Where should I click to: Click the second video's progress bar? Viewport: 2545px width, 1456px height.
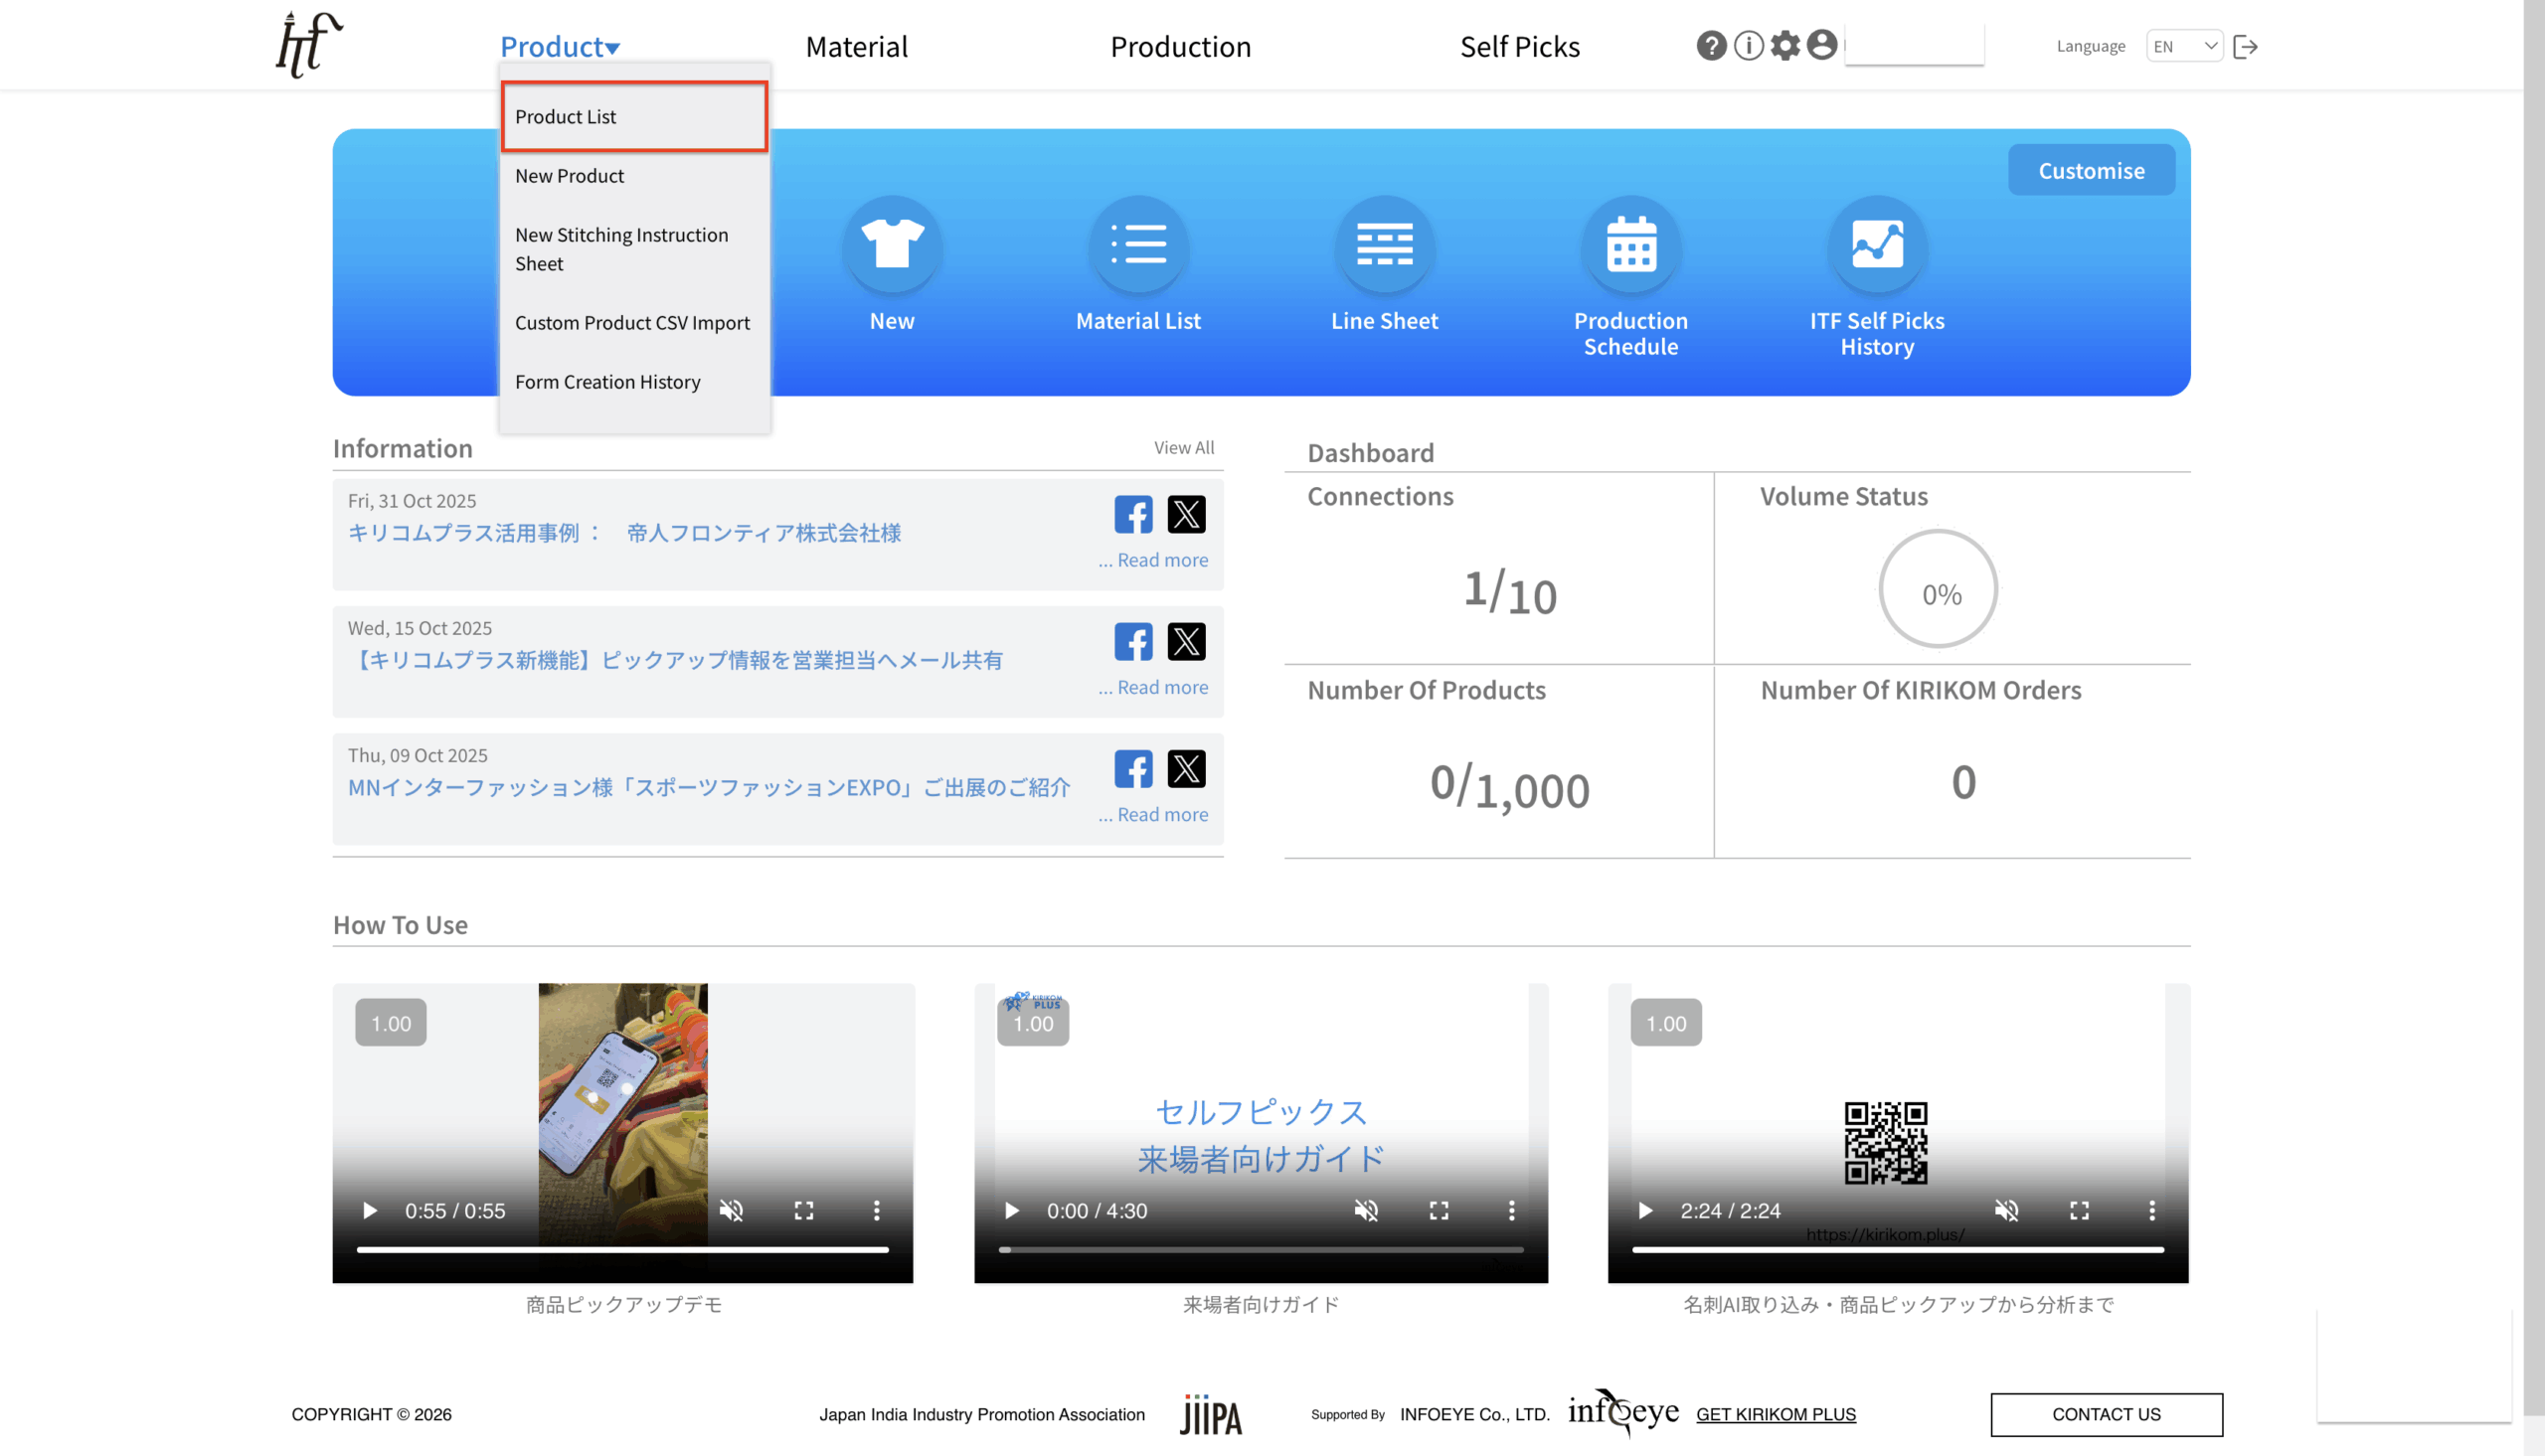(1260, 1250)
